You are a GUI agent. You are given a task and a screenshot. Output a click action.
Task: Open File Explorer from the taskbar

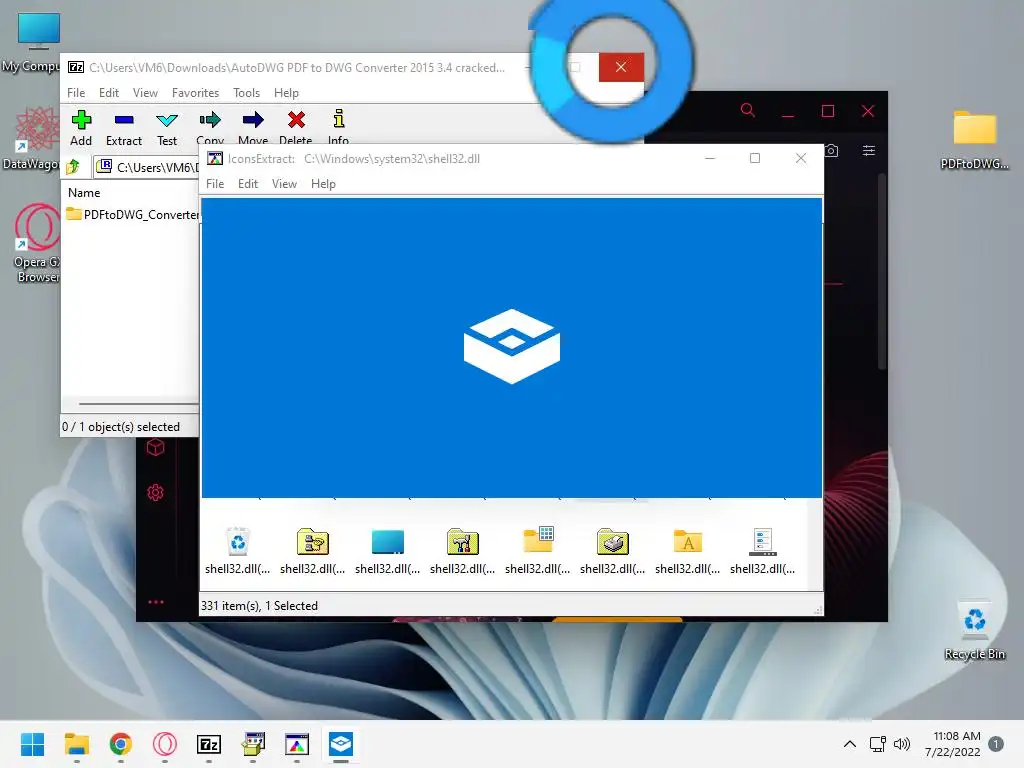point(76,744)
